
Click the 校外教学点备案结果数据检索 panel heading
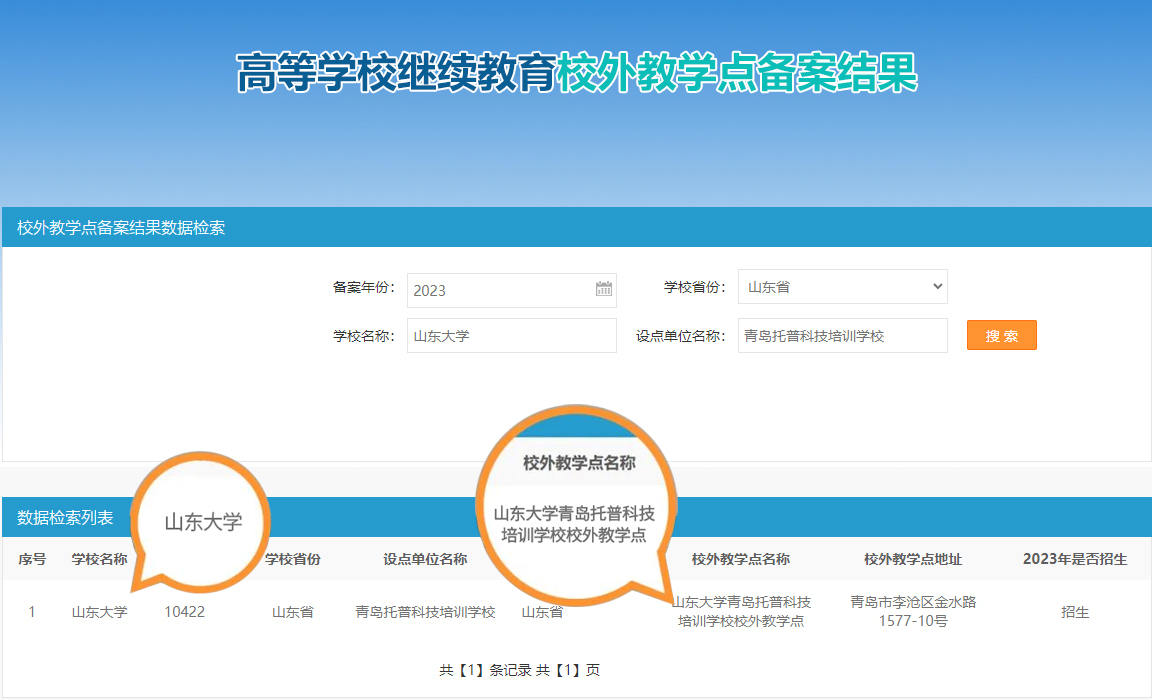tap(121, 228)
